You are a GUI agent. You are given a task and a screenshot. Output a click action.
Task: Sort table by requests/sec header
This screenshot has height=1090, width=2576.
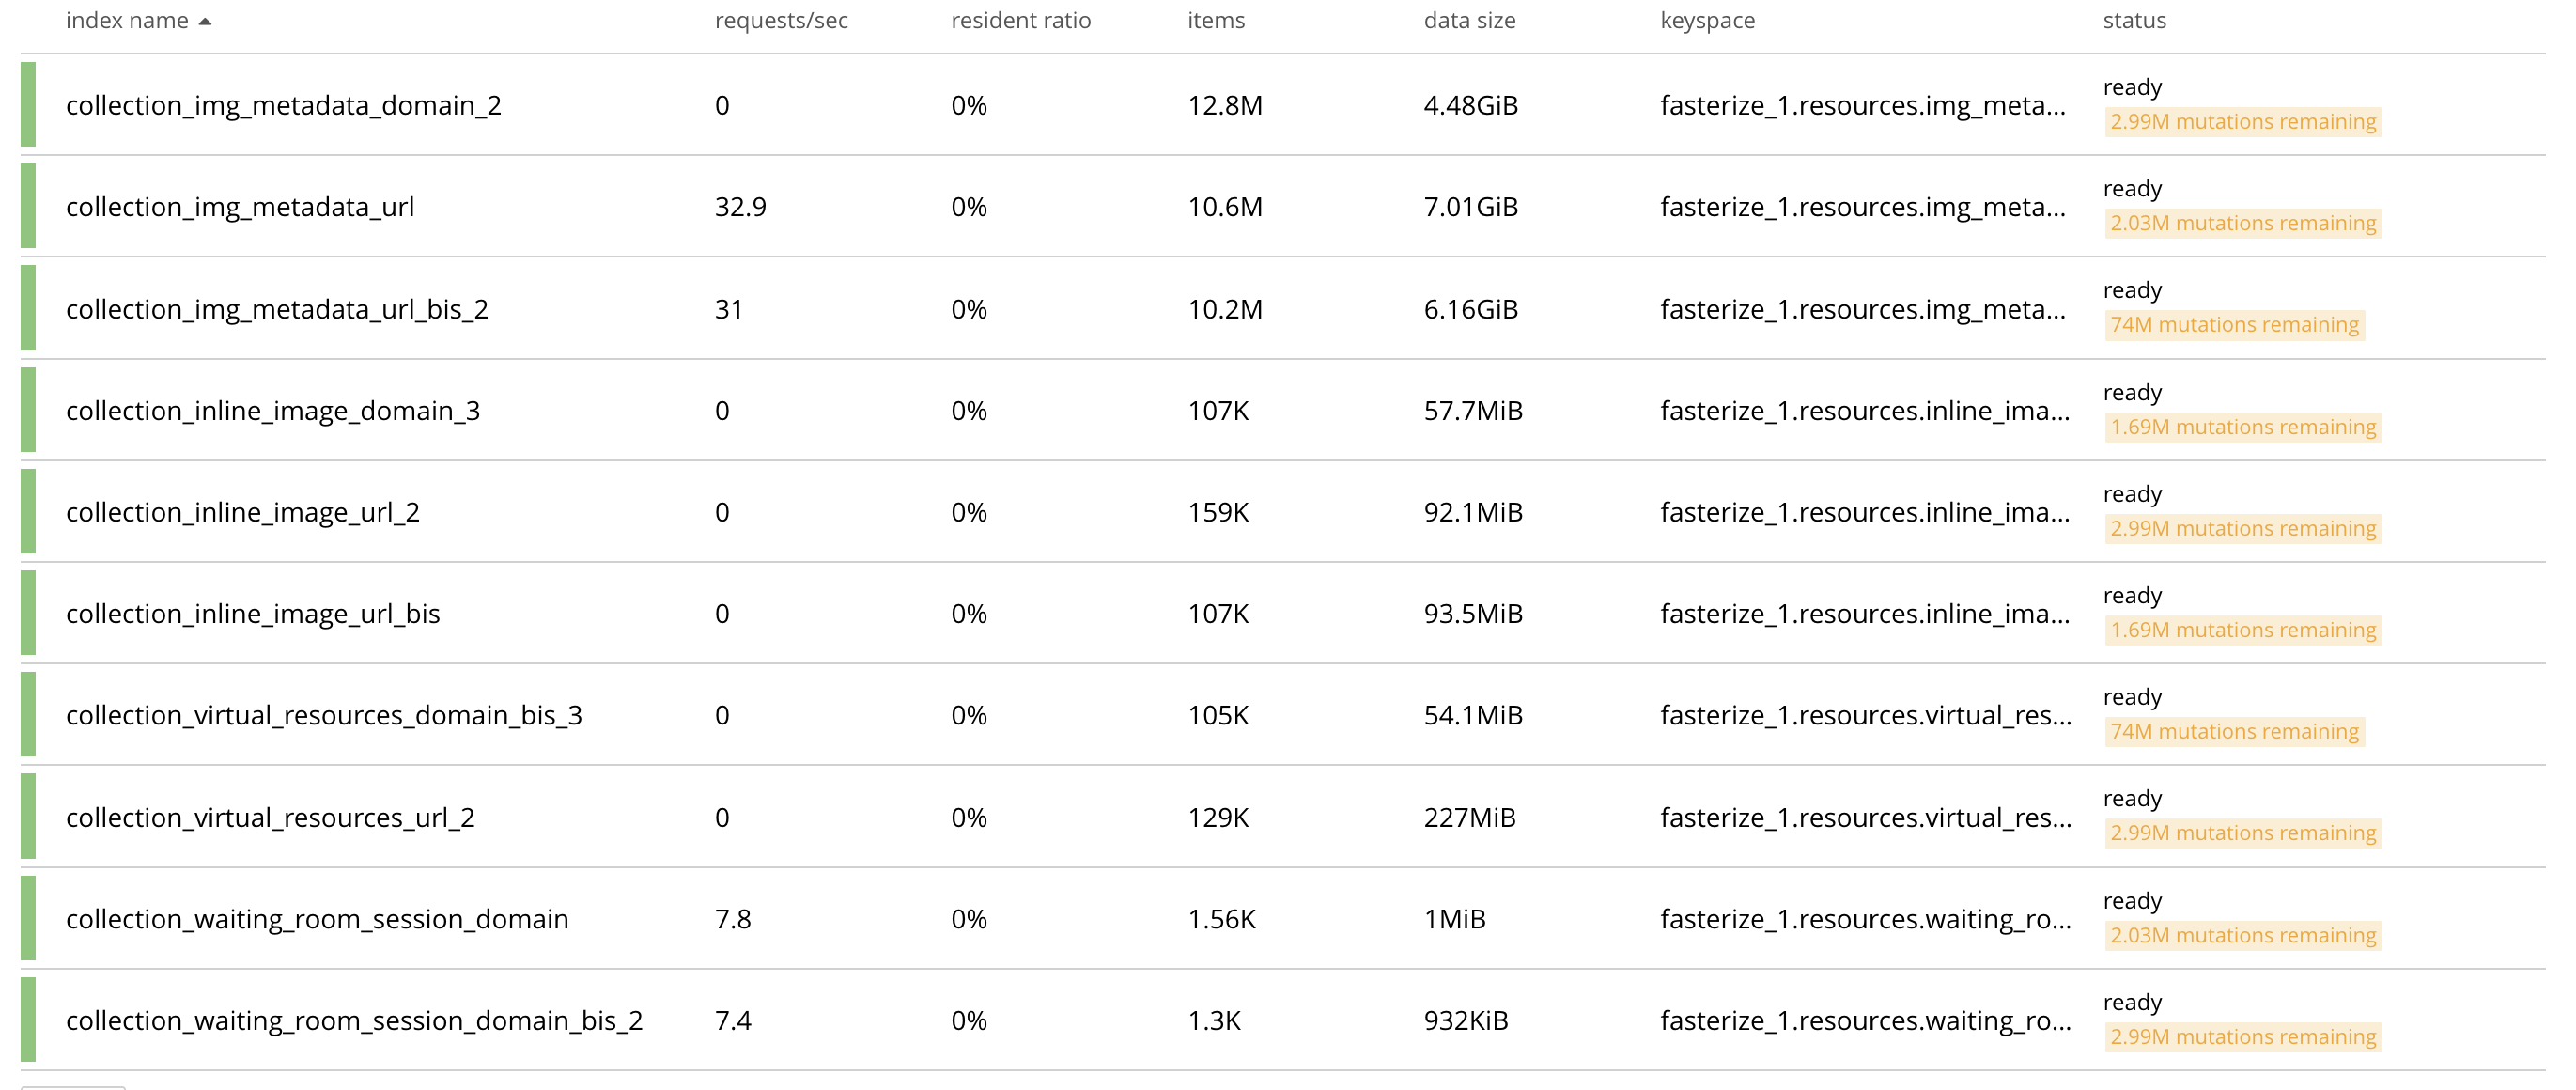point(781,21)
